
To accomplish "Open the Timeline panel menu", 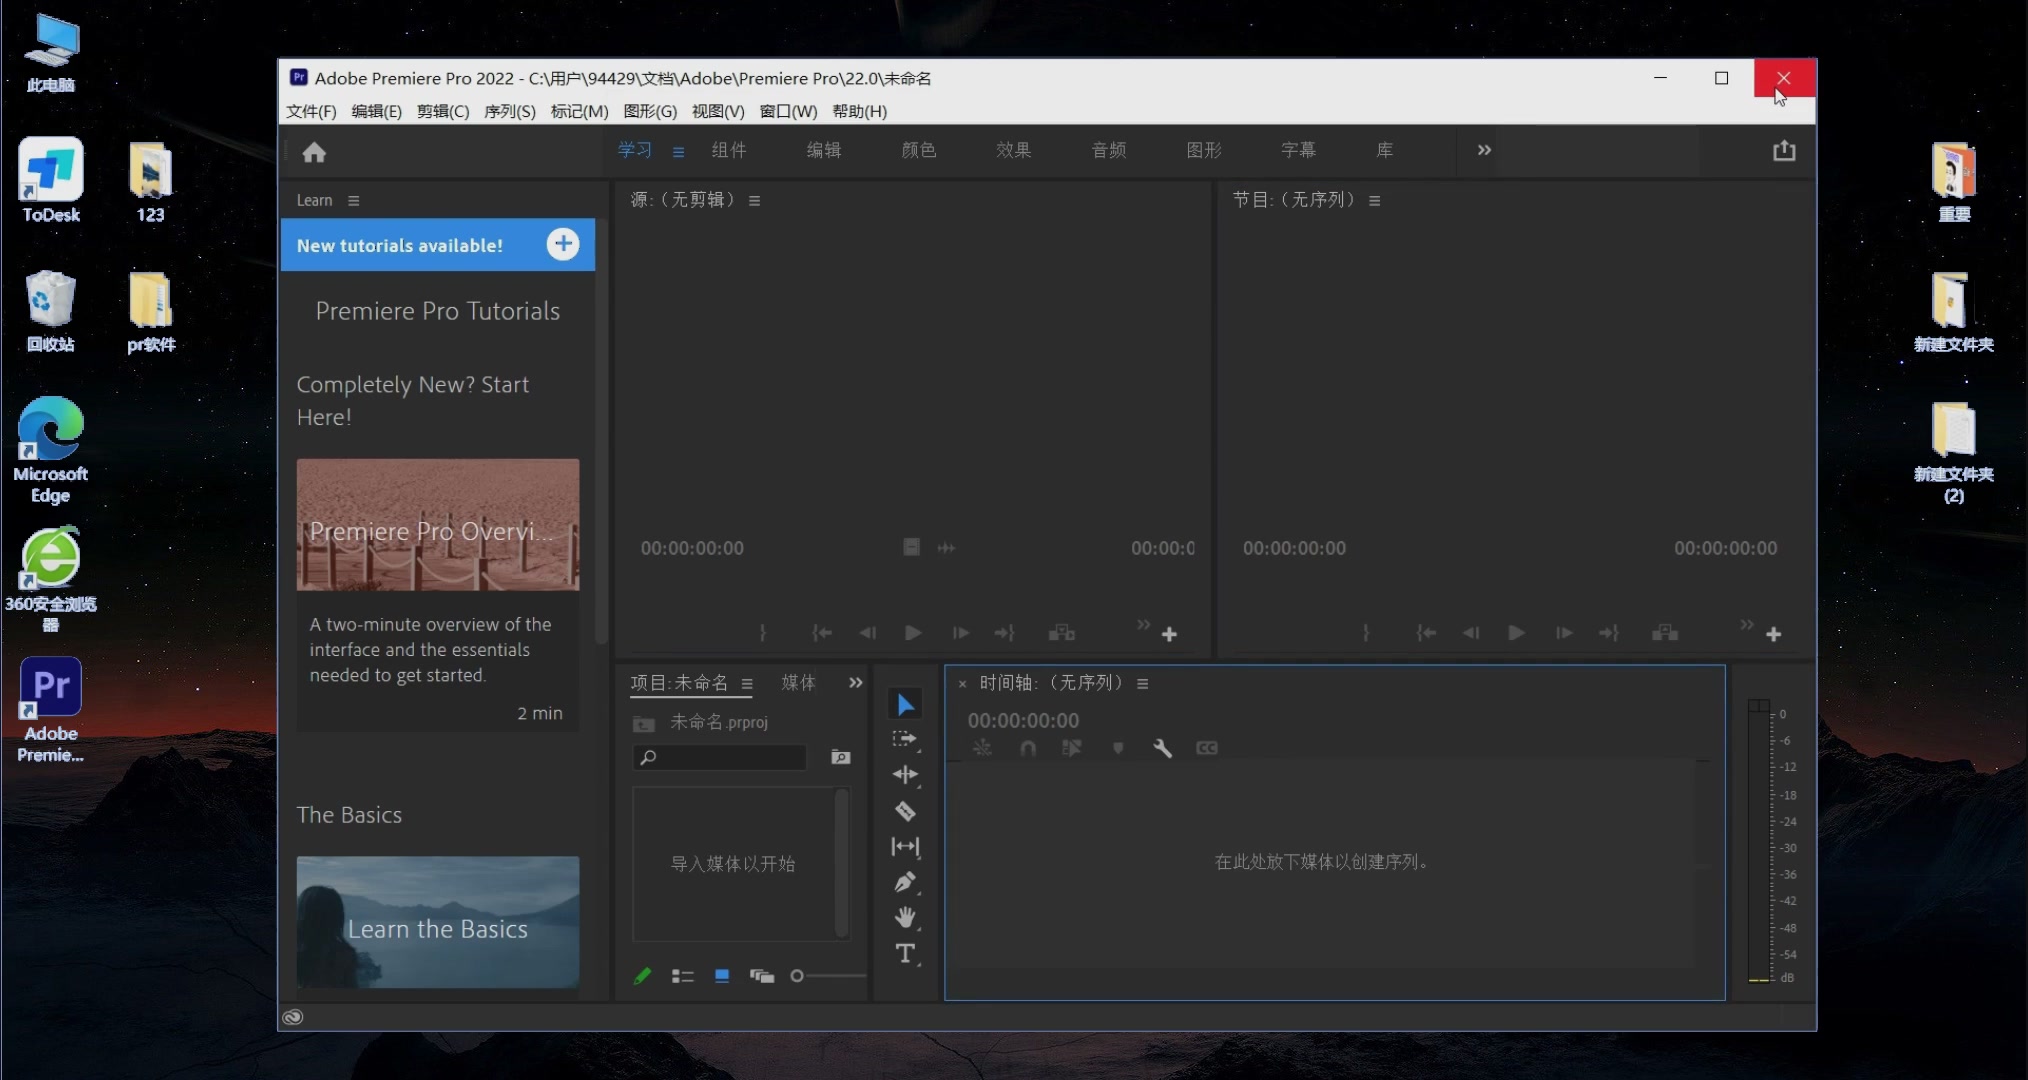I will (1142, 684).
